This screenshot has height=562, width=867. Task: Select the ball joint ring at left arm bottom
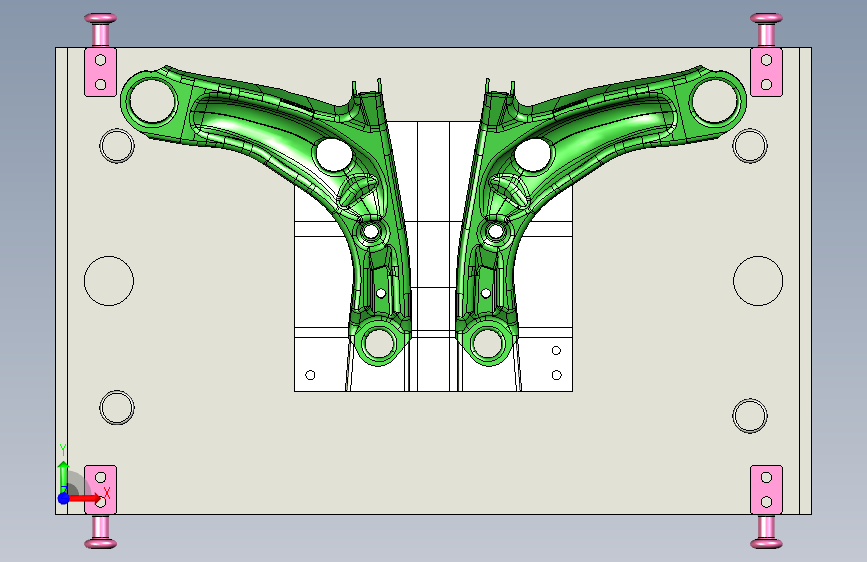379,343
